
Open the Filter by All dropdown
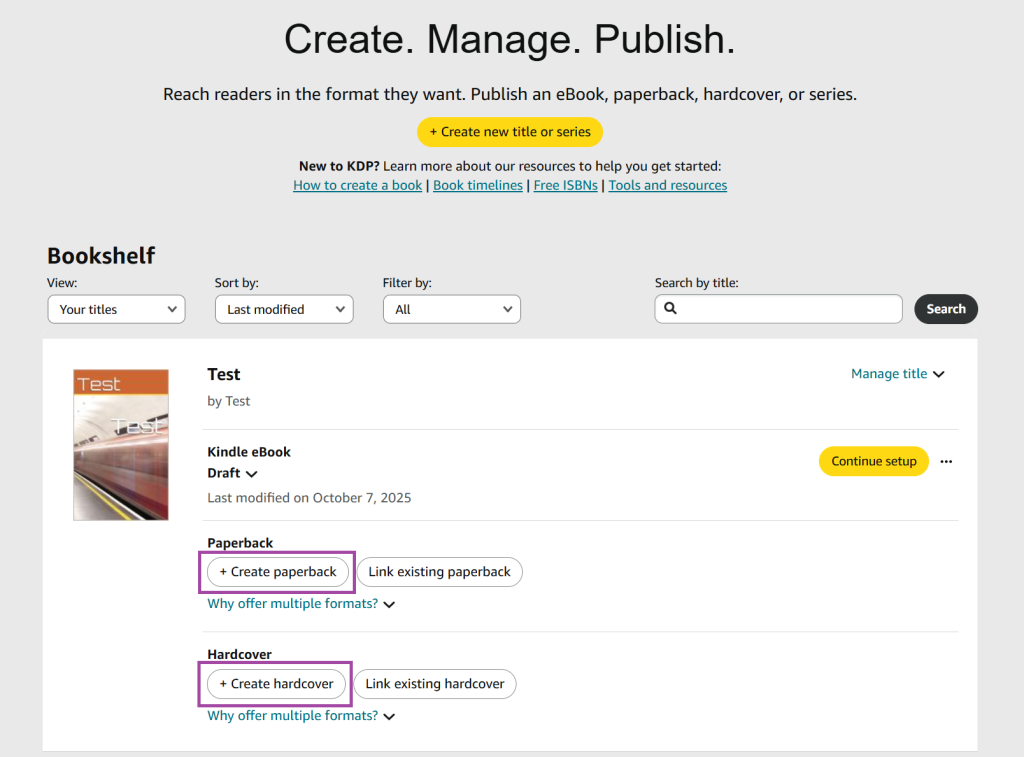coord(451,309)
